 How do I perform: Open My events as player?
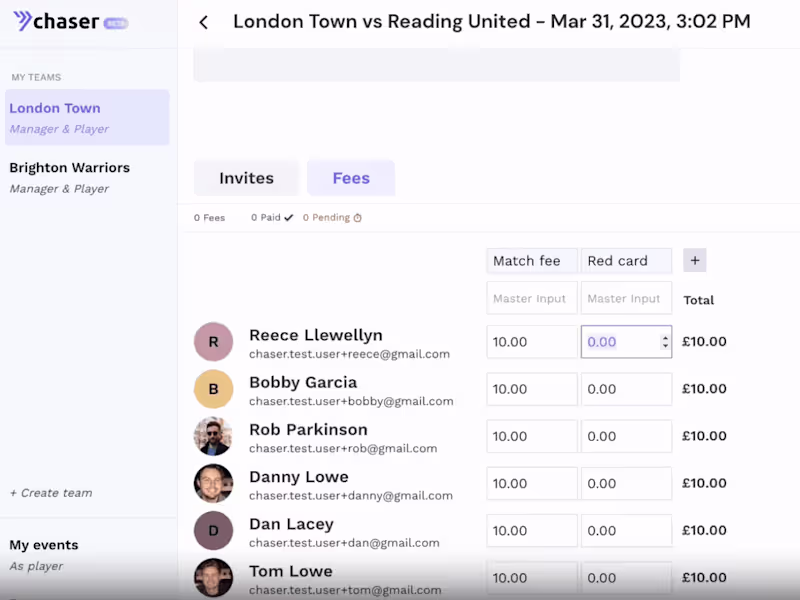(x=44, y=555)
